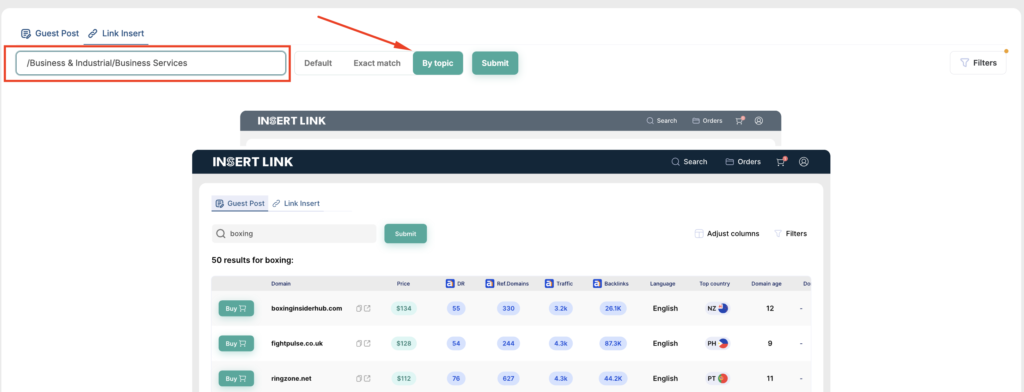Click cart icon in dimmed background window

(x=740, y=121)
